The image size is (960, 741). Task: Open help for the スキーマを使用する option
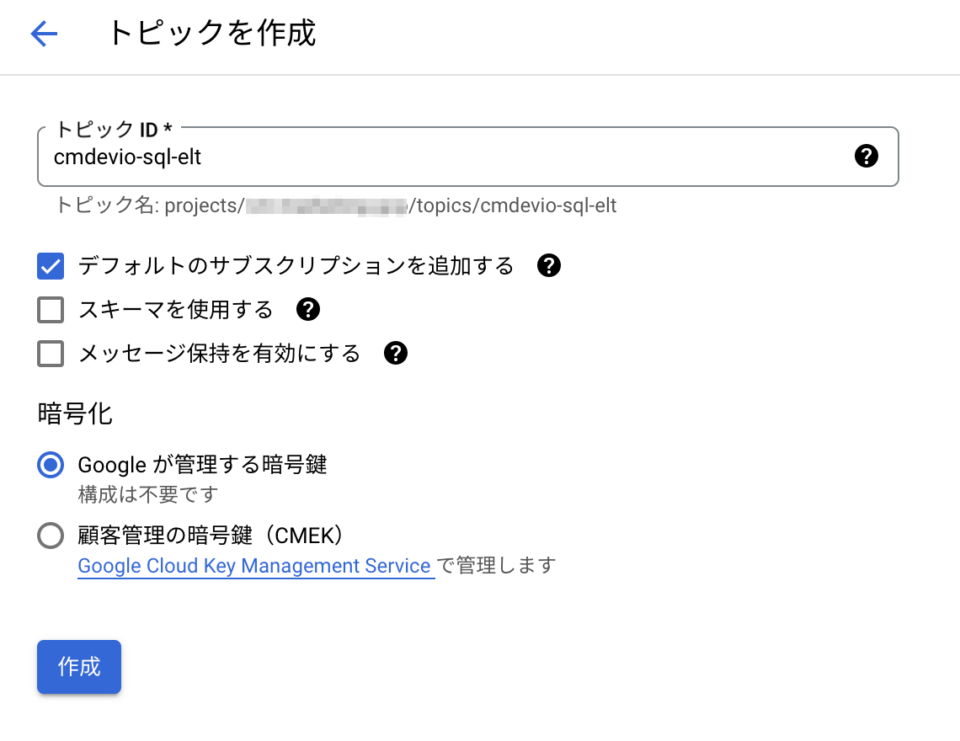tap(308, 310)
